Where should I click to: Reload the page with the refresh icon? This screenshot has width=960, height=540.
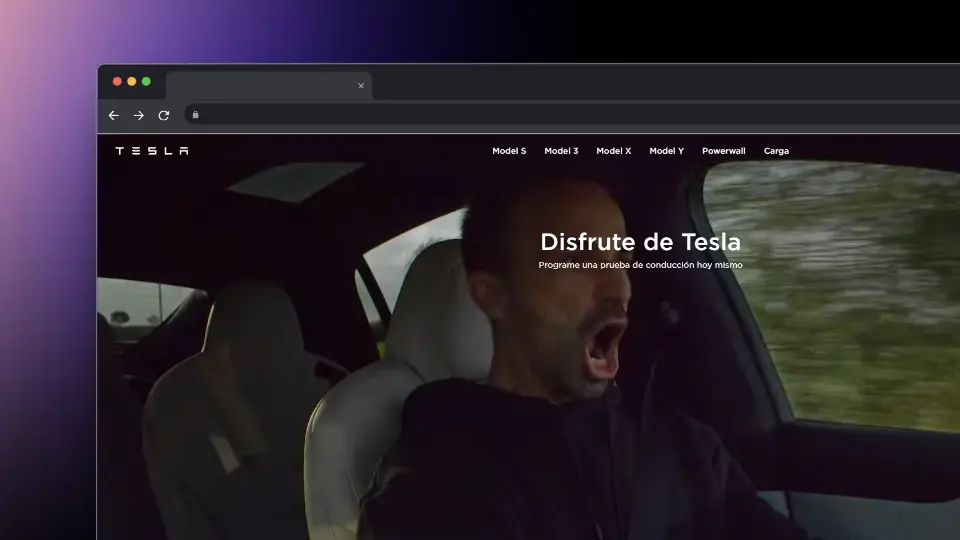tap(164, 115)
